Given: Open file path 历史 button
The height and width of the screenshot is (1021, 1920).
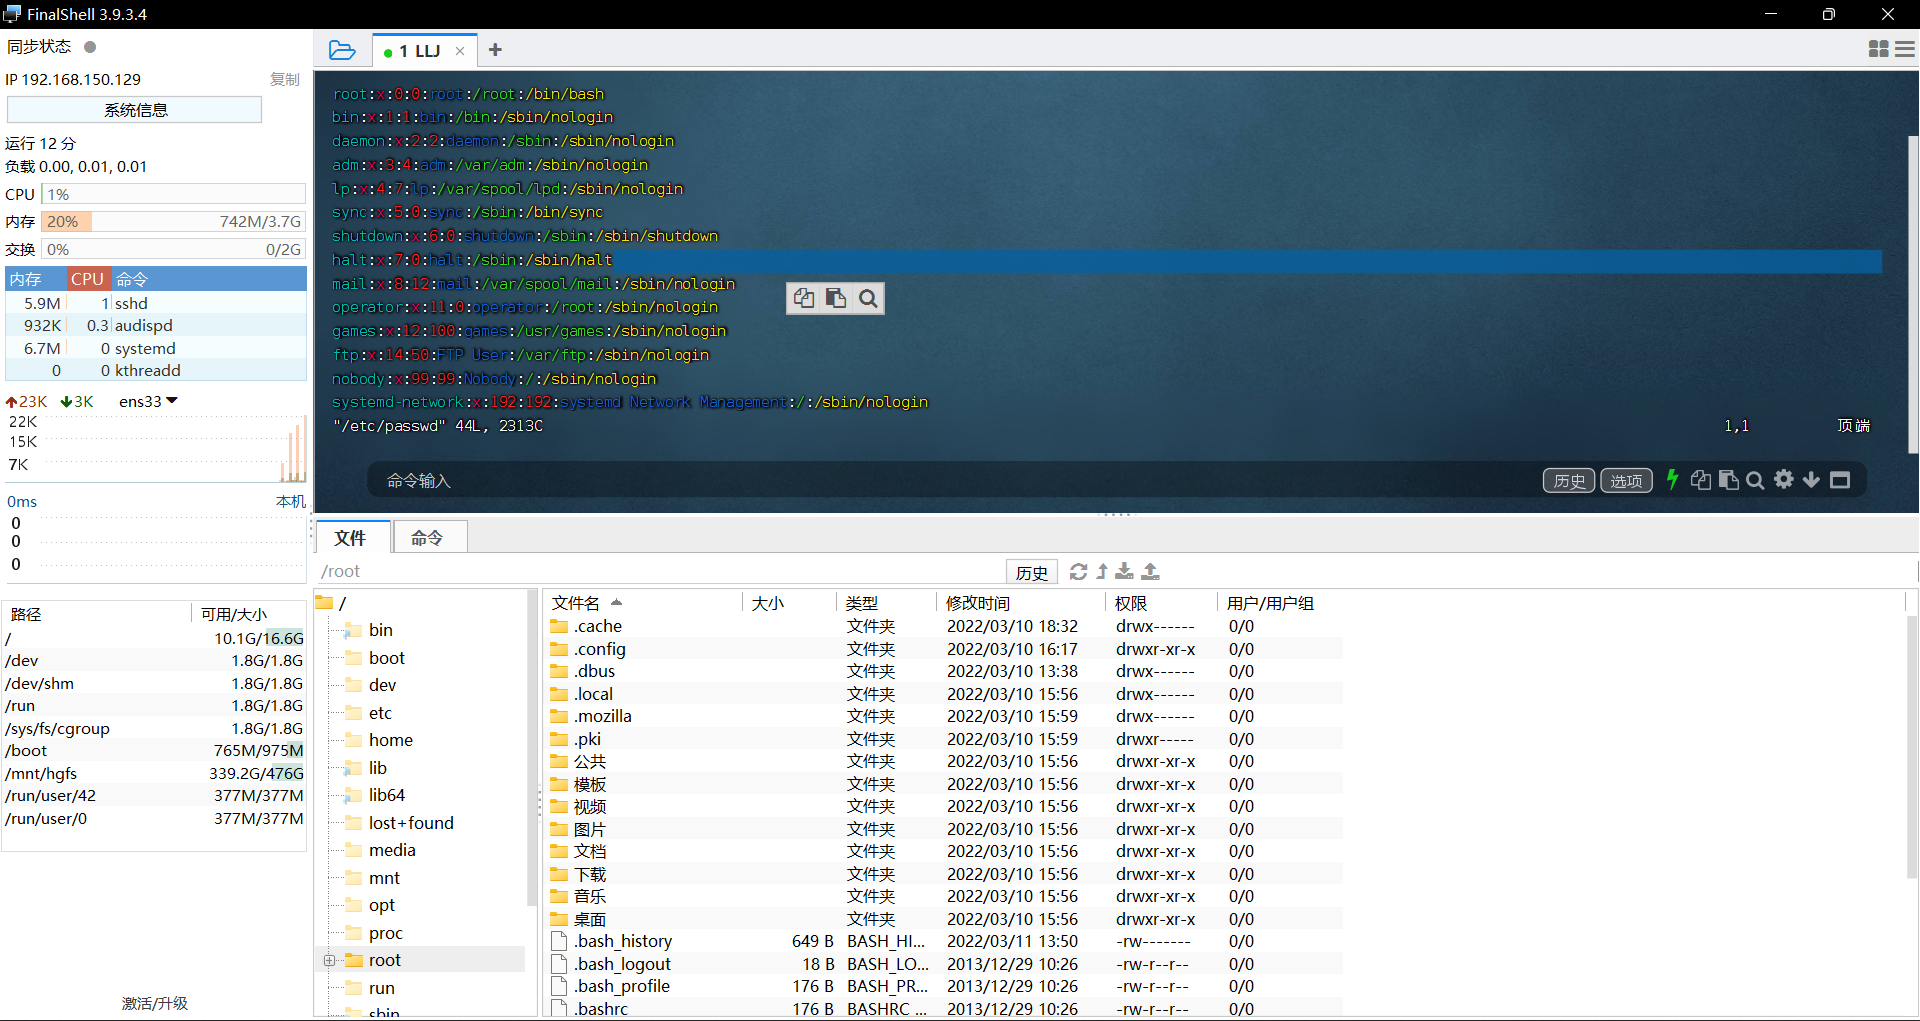Looking at the screenshot, I should pos(1032,572).
